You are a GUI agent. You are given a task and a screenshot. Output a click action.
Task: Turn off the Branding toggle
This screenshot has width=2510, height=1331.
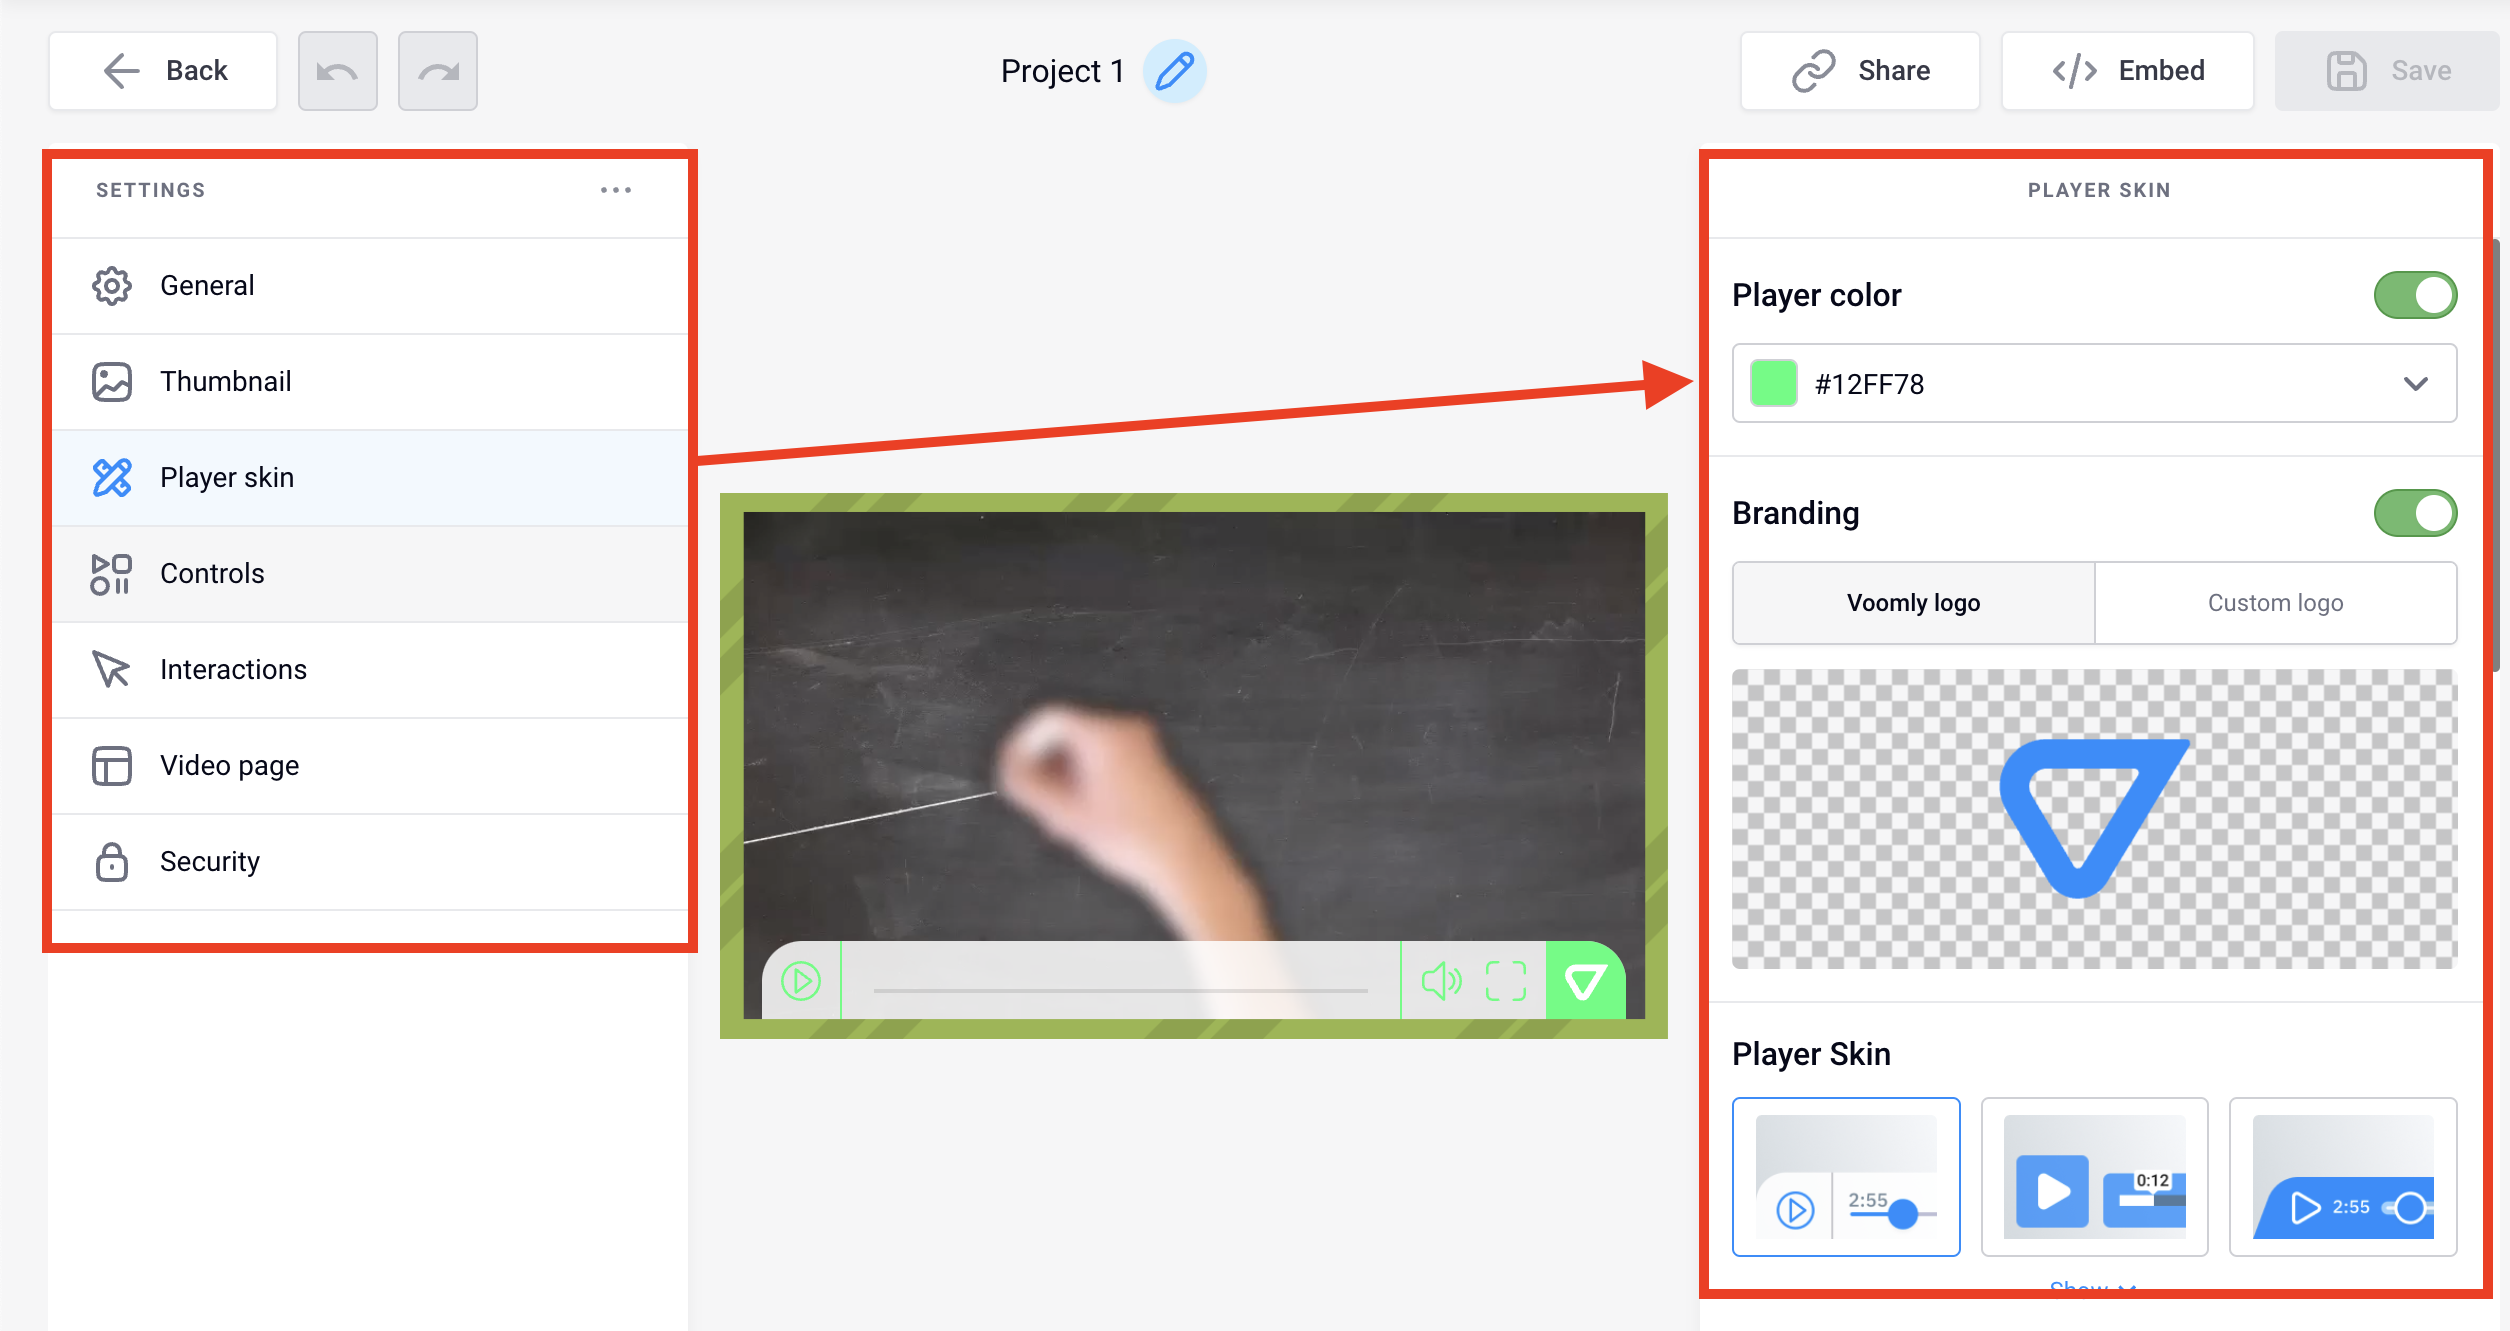tap(2415, 513)
